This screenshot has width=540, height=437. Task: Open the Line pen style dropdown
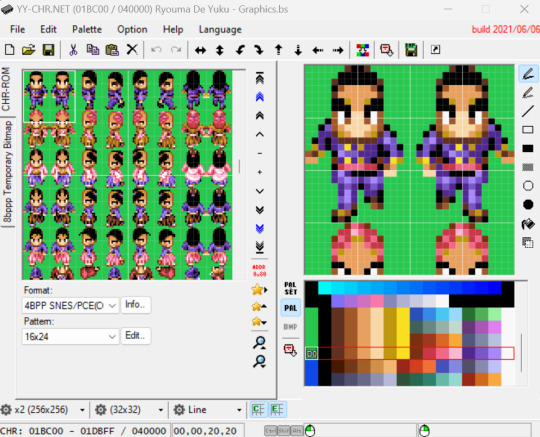pos(208,410)
